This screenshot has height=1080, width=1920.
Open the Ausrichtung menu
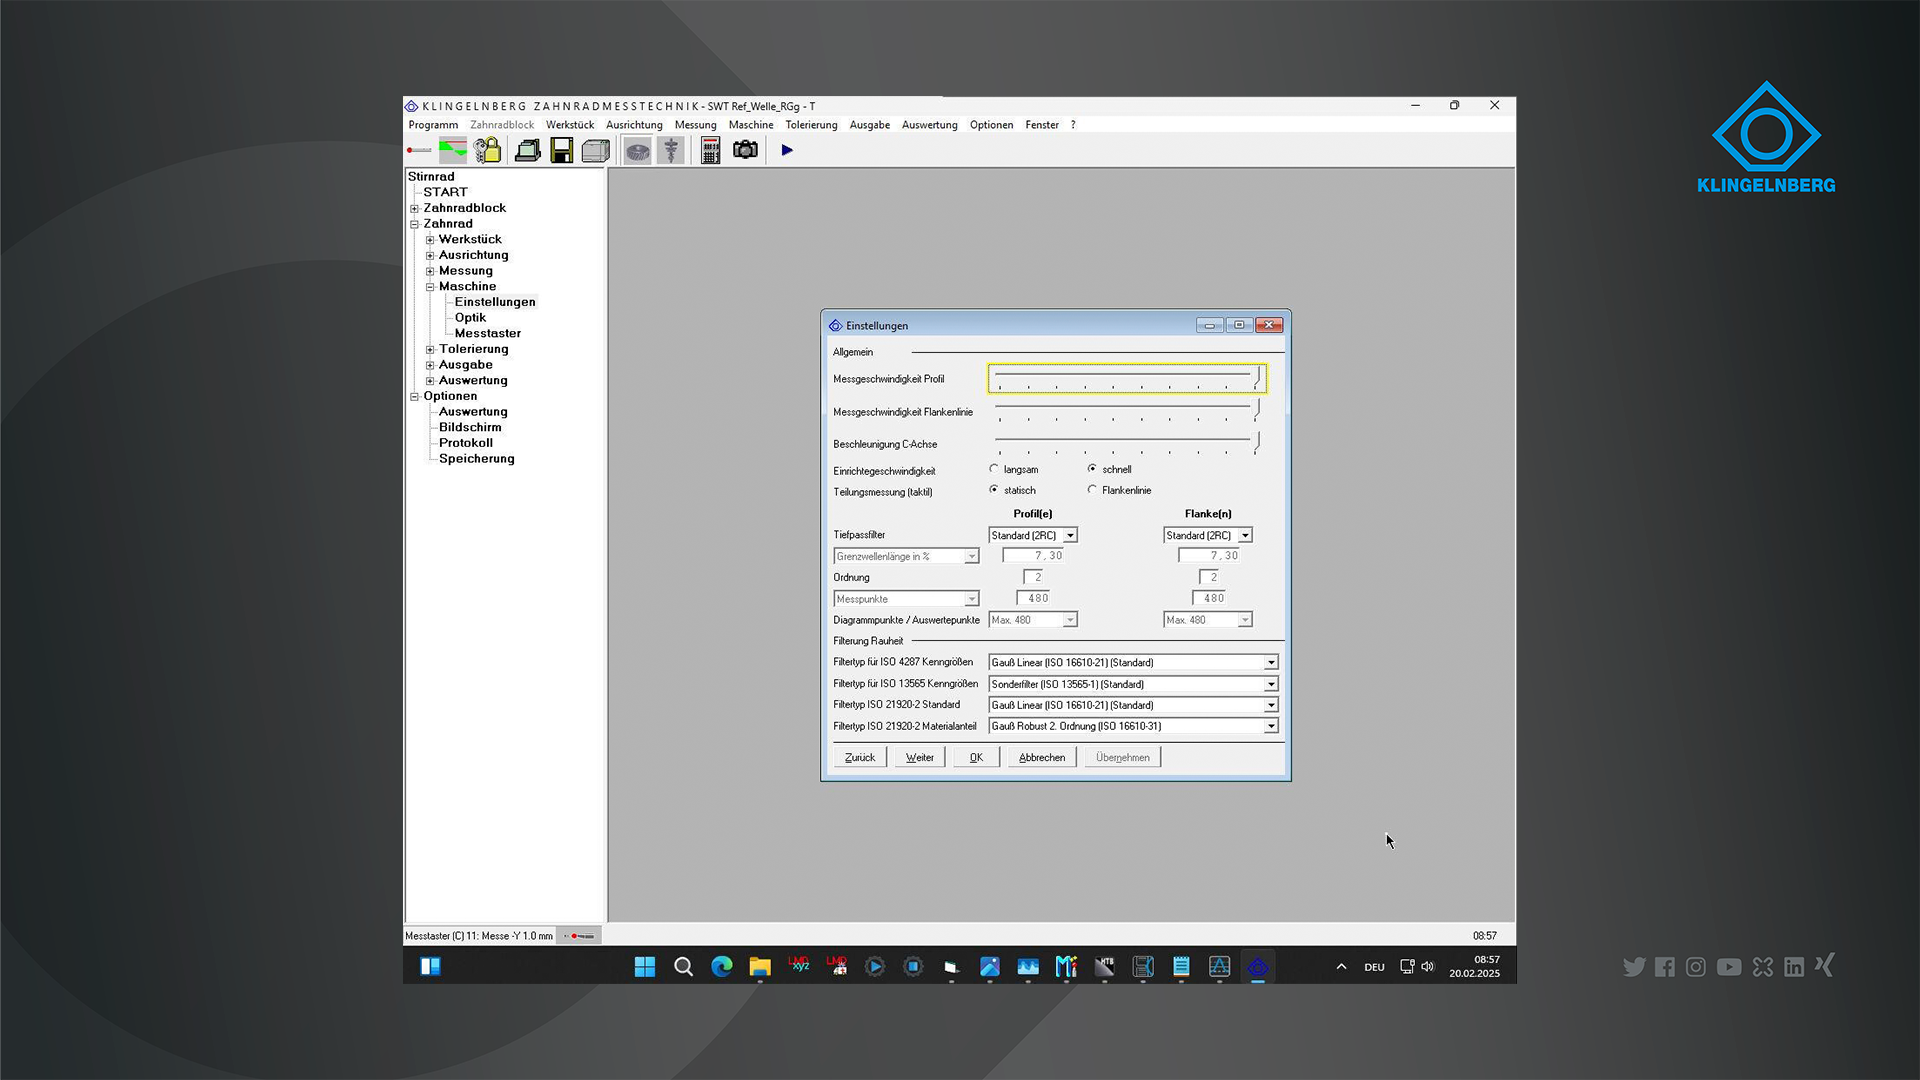pyautogui.click(x=634, y=125)
